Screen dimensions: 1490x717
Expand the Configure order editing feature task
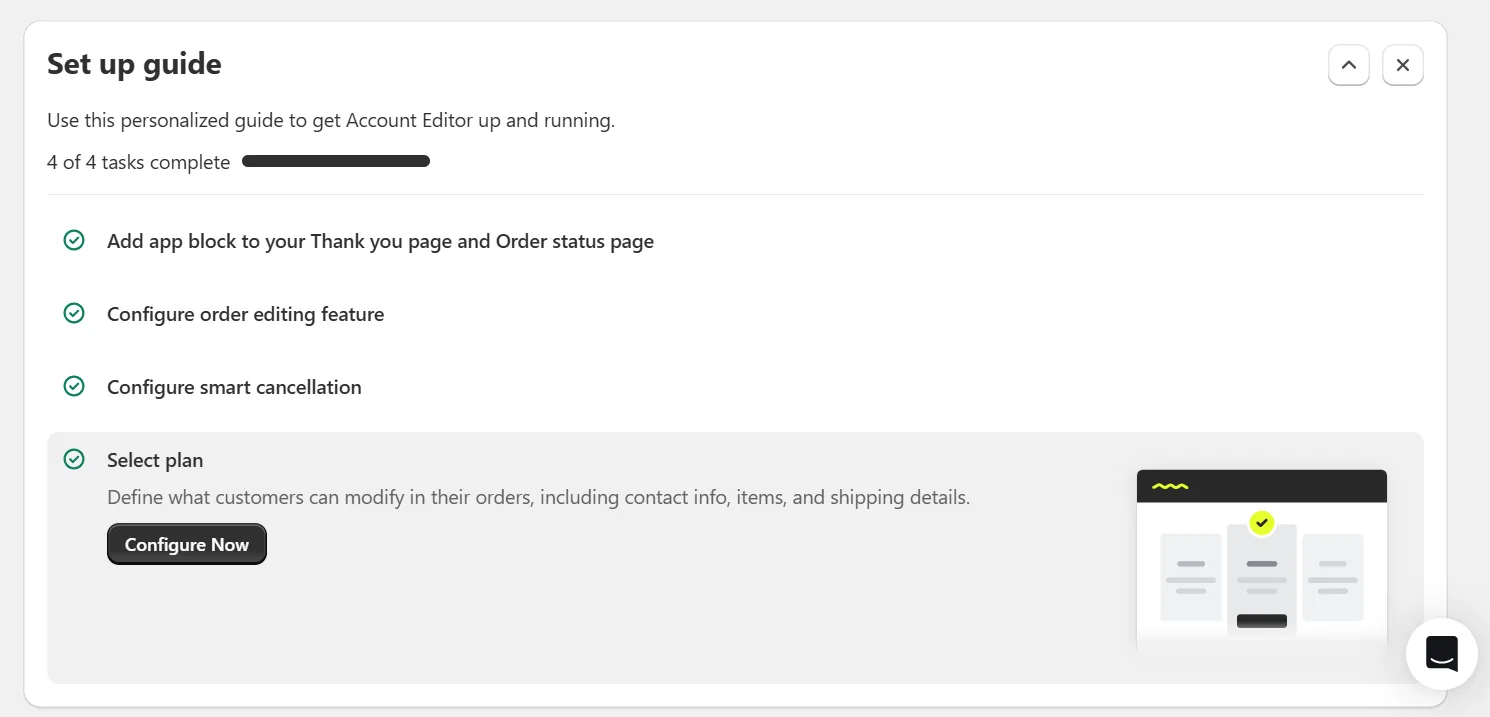(x=245, y=314)
